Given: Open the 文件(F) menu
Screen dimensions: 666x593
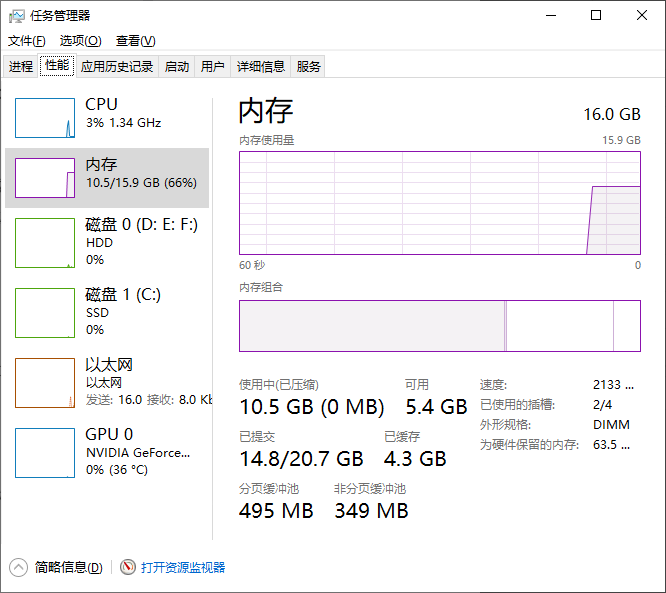Looking at the screenshot, I should tap(27, 41).
